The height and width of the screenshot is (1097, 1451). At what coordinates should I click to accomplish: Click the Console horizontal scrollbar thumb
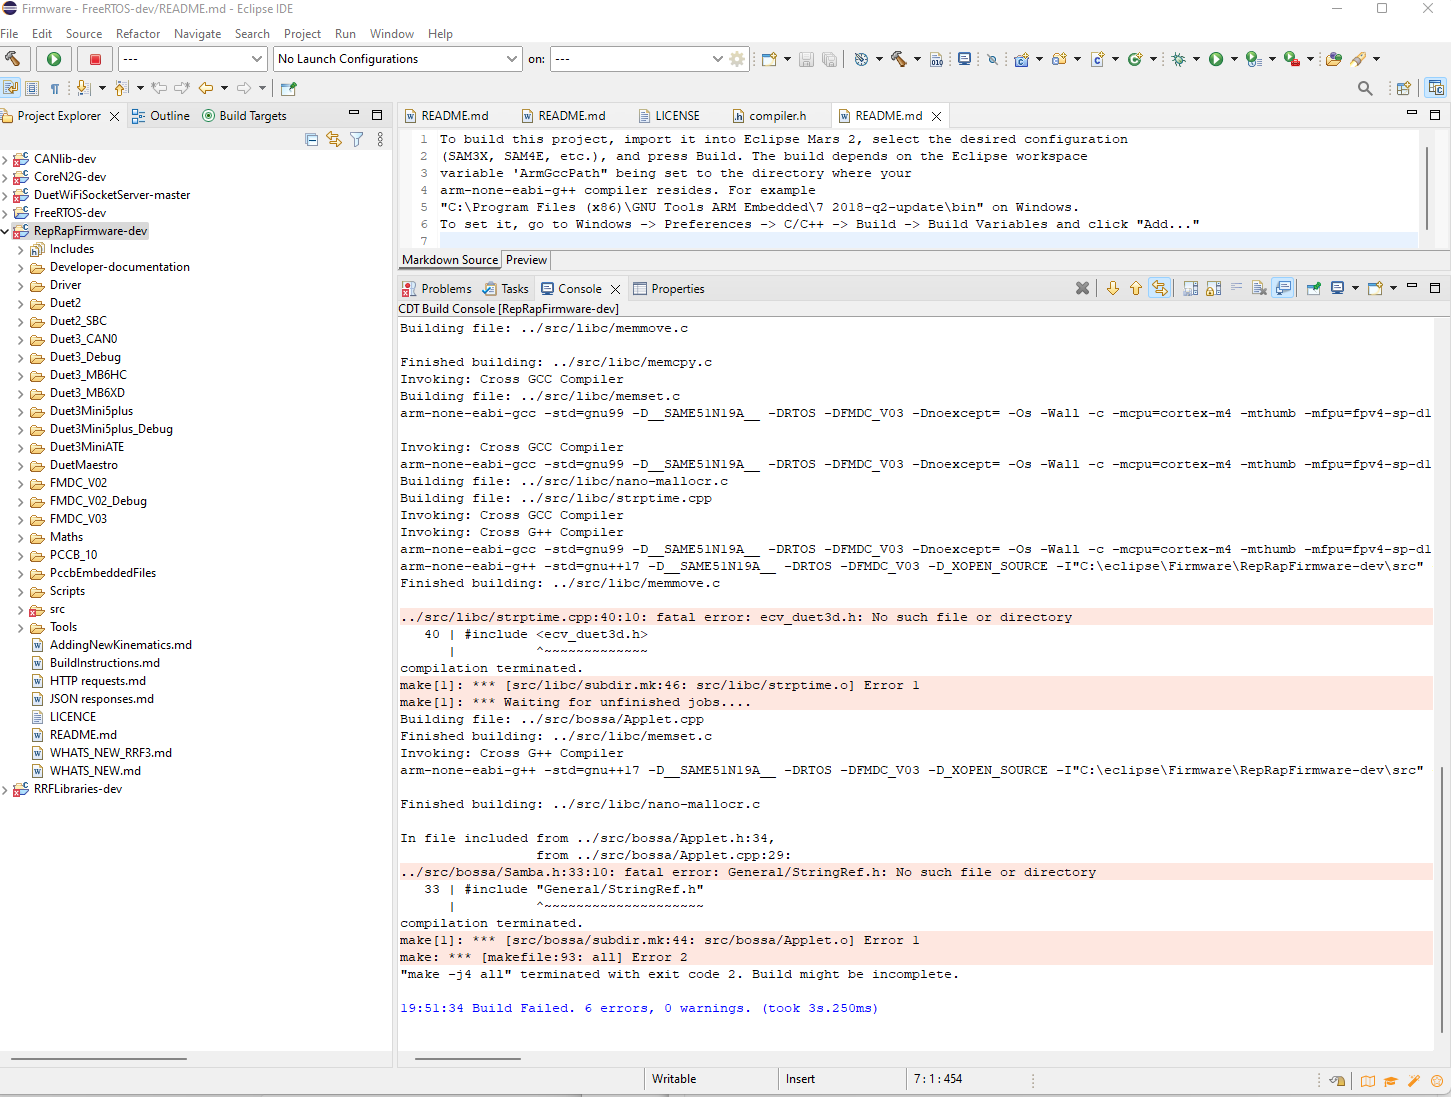[x=467, y=1058]
